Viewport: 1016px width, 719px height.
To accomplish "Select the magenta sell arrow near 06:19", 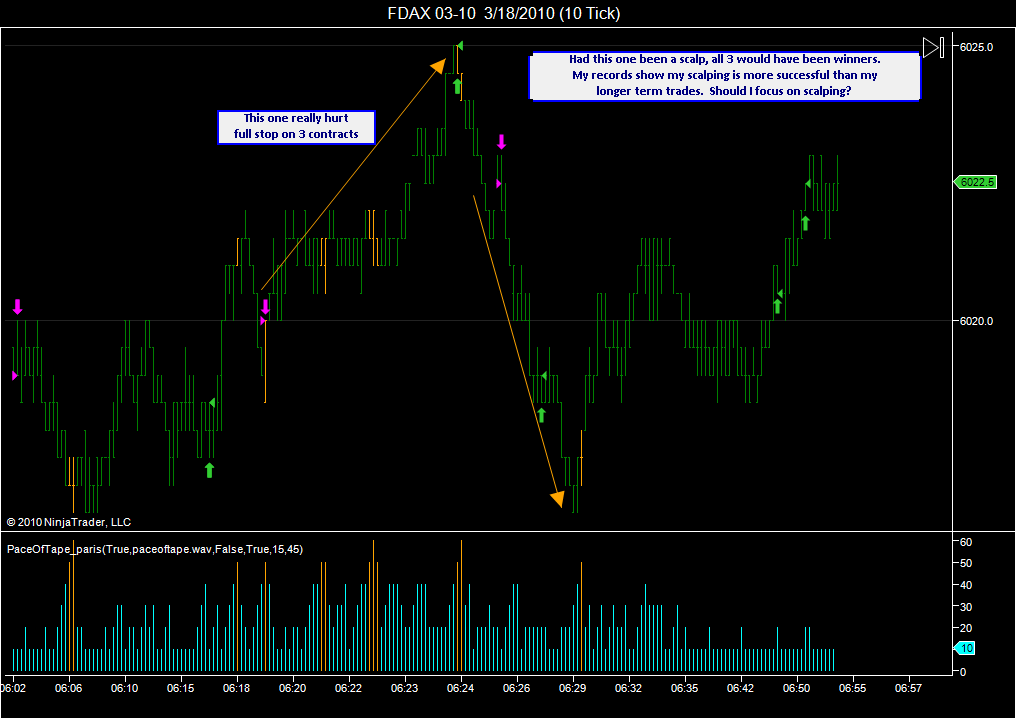I will (265, 307).
